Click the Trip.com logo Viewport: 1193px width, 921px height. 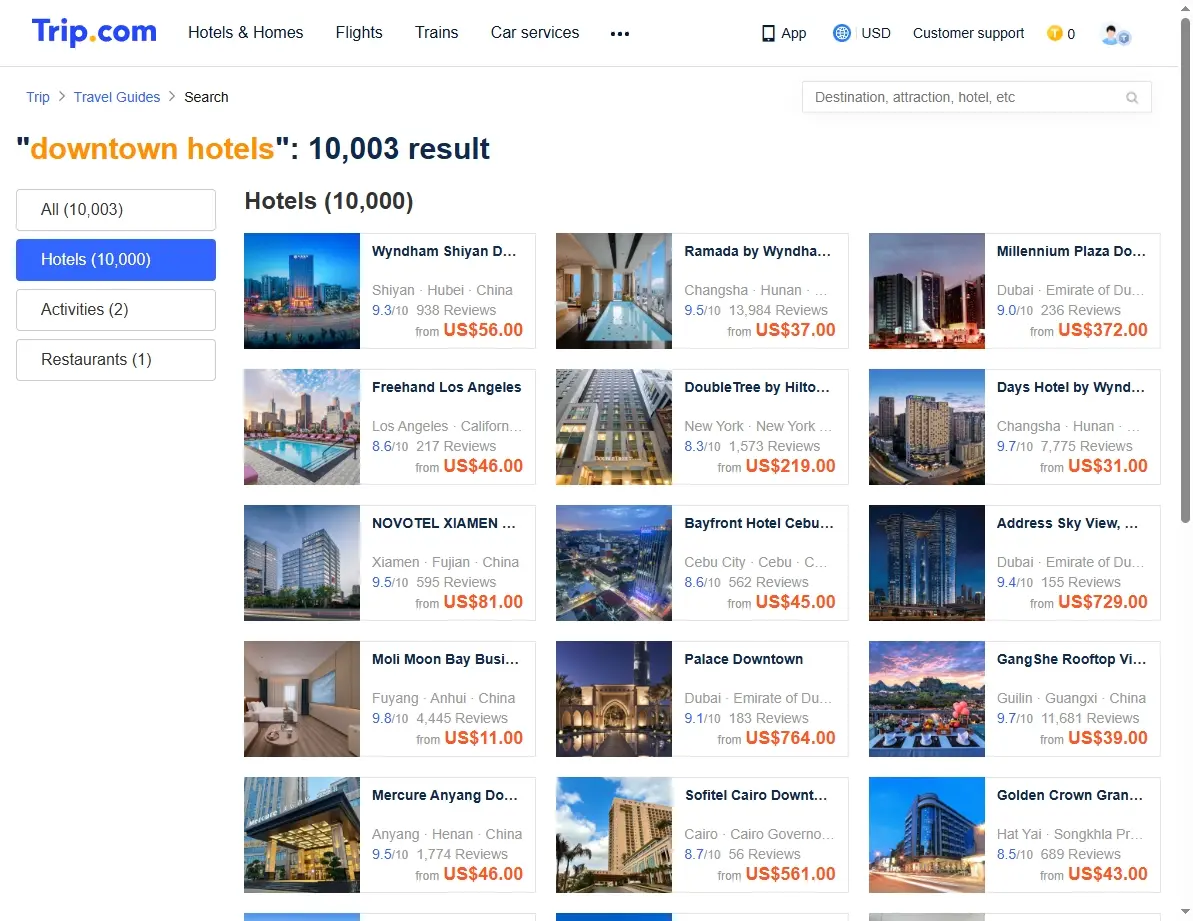point(94,32)
